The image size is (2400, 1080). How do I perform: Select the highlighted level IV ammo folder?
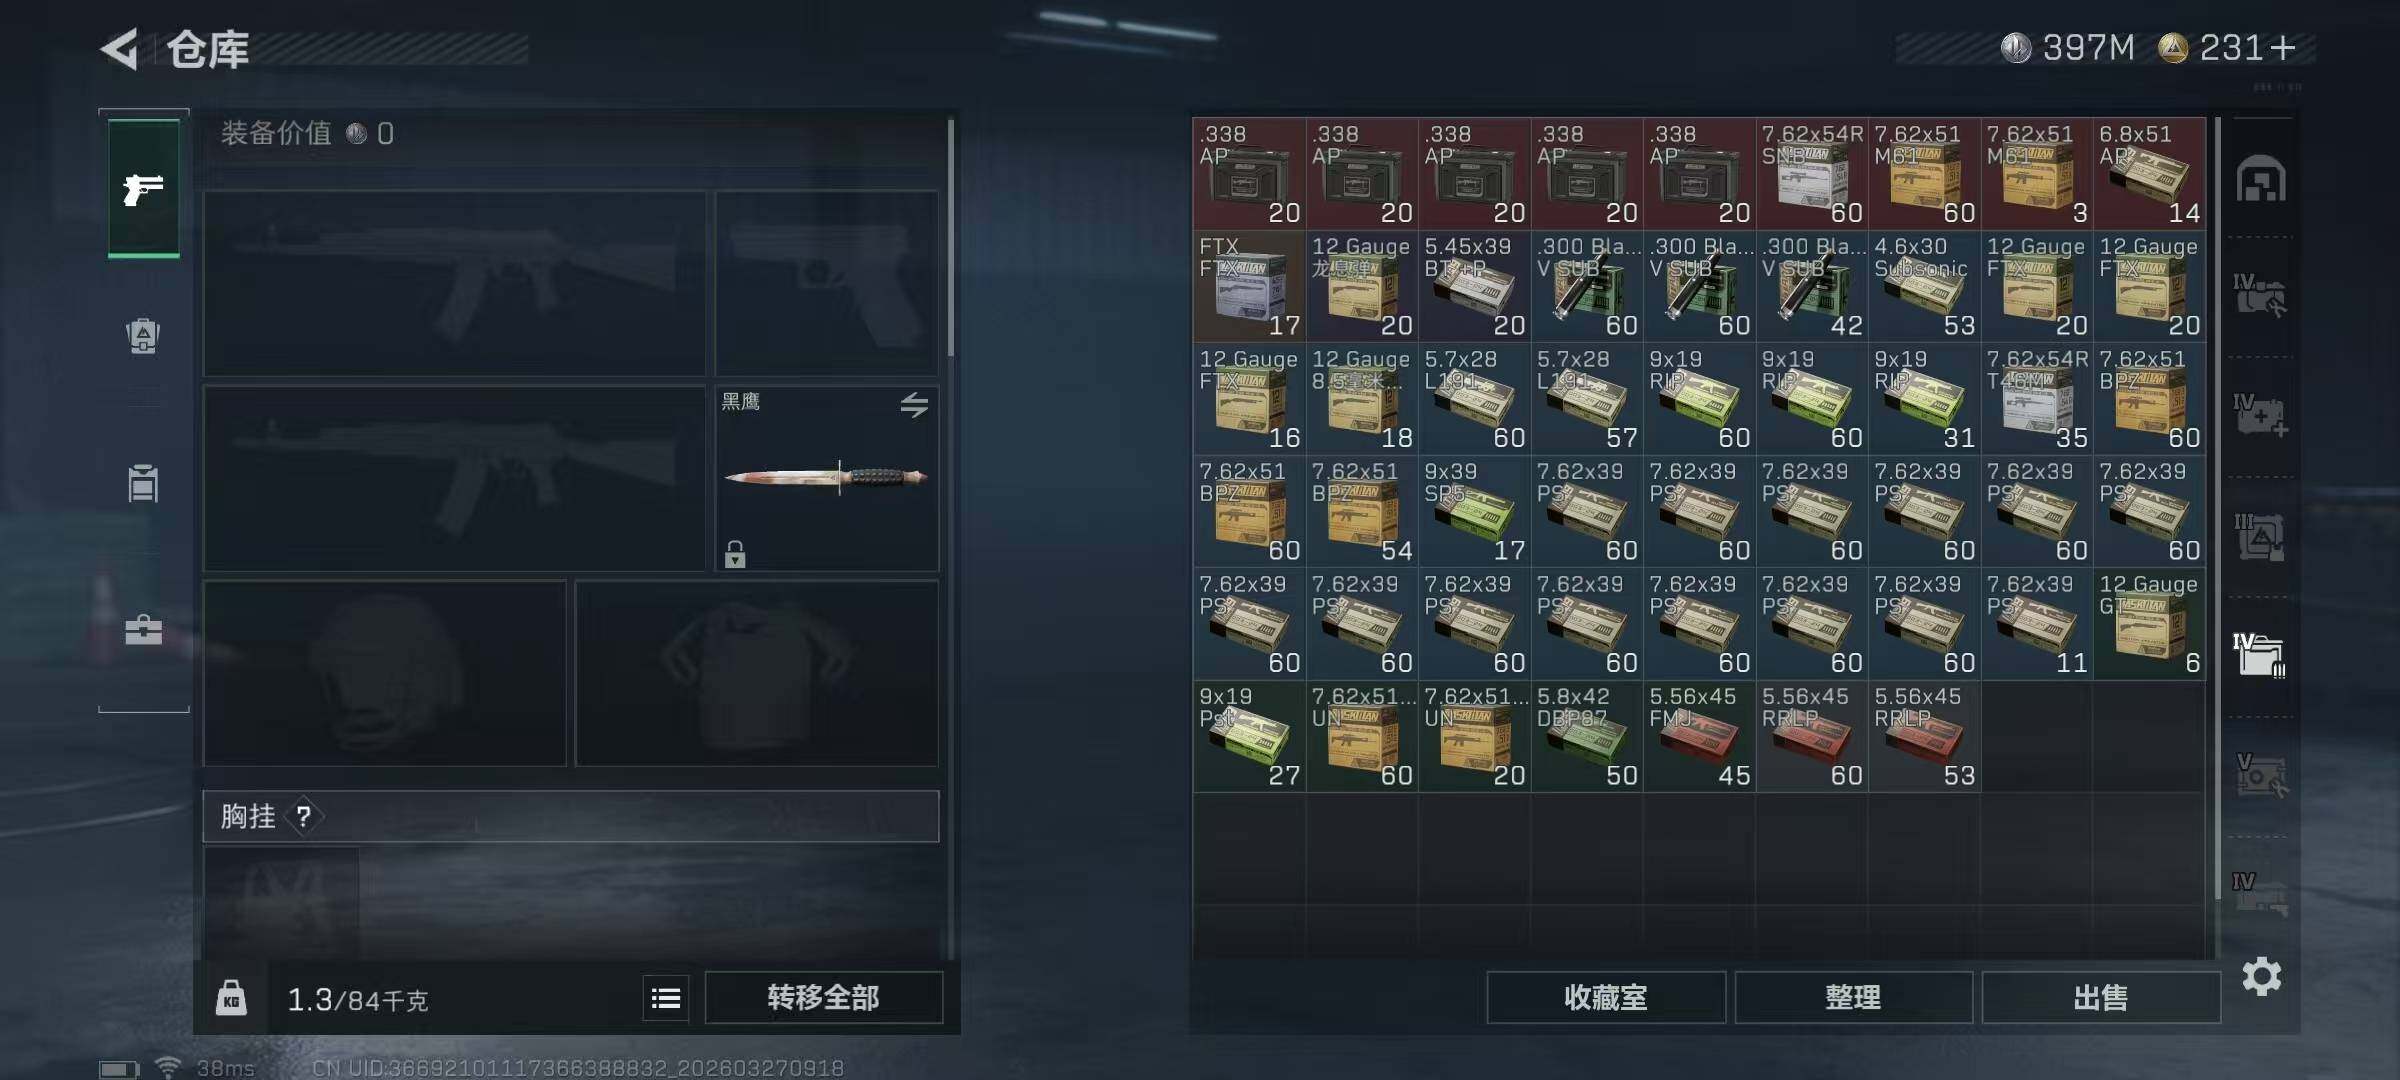[x=2260, y=655]
